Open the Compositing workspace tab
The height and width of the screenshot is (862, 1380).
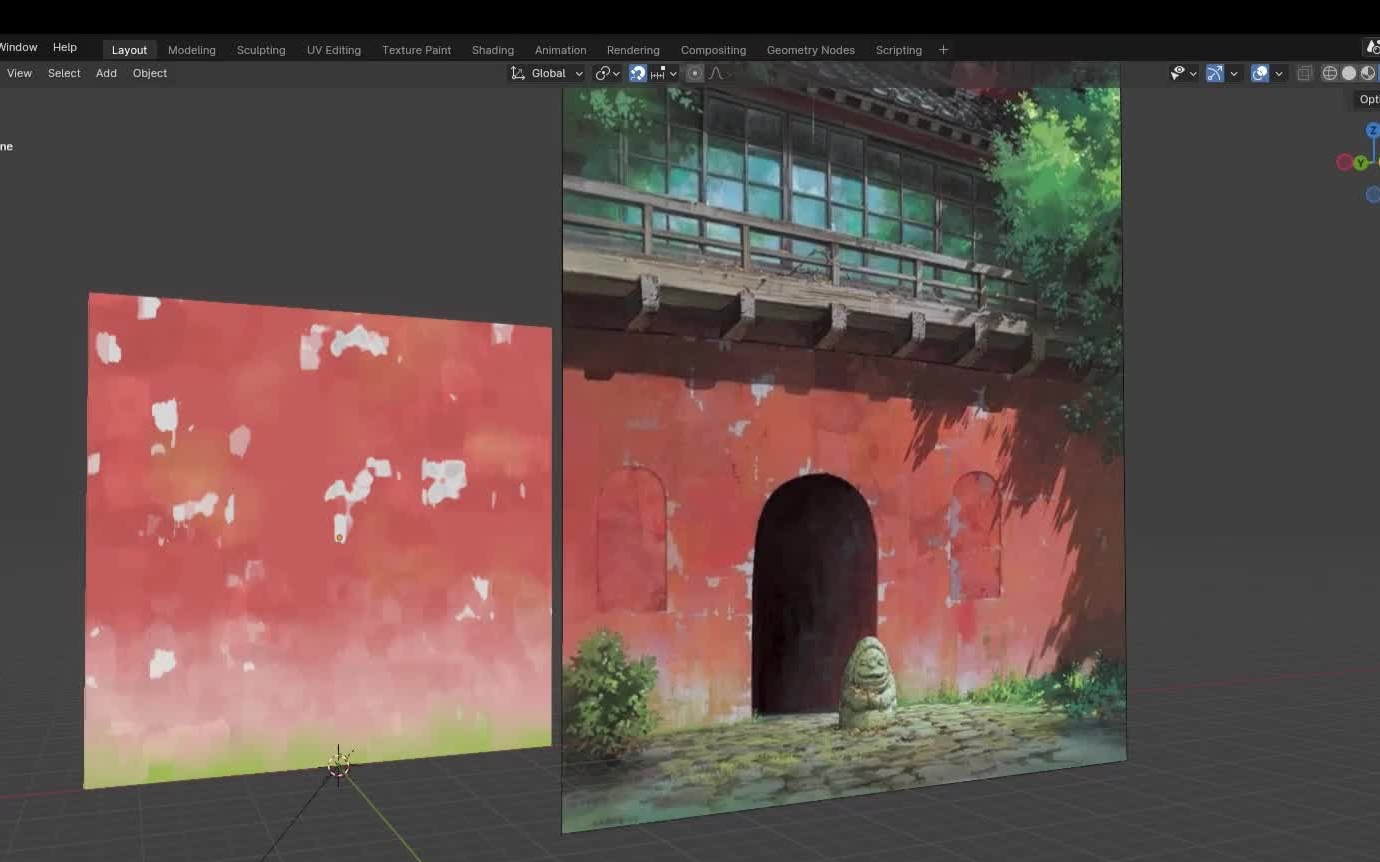tap(713, 49)
